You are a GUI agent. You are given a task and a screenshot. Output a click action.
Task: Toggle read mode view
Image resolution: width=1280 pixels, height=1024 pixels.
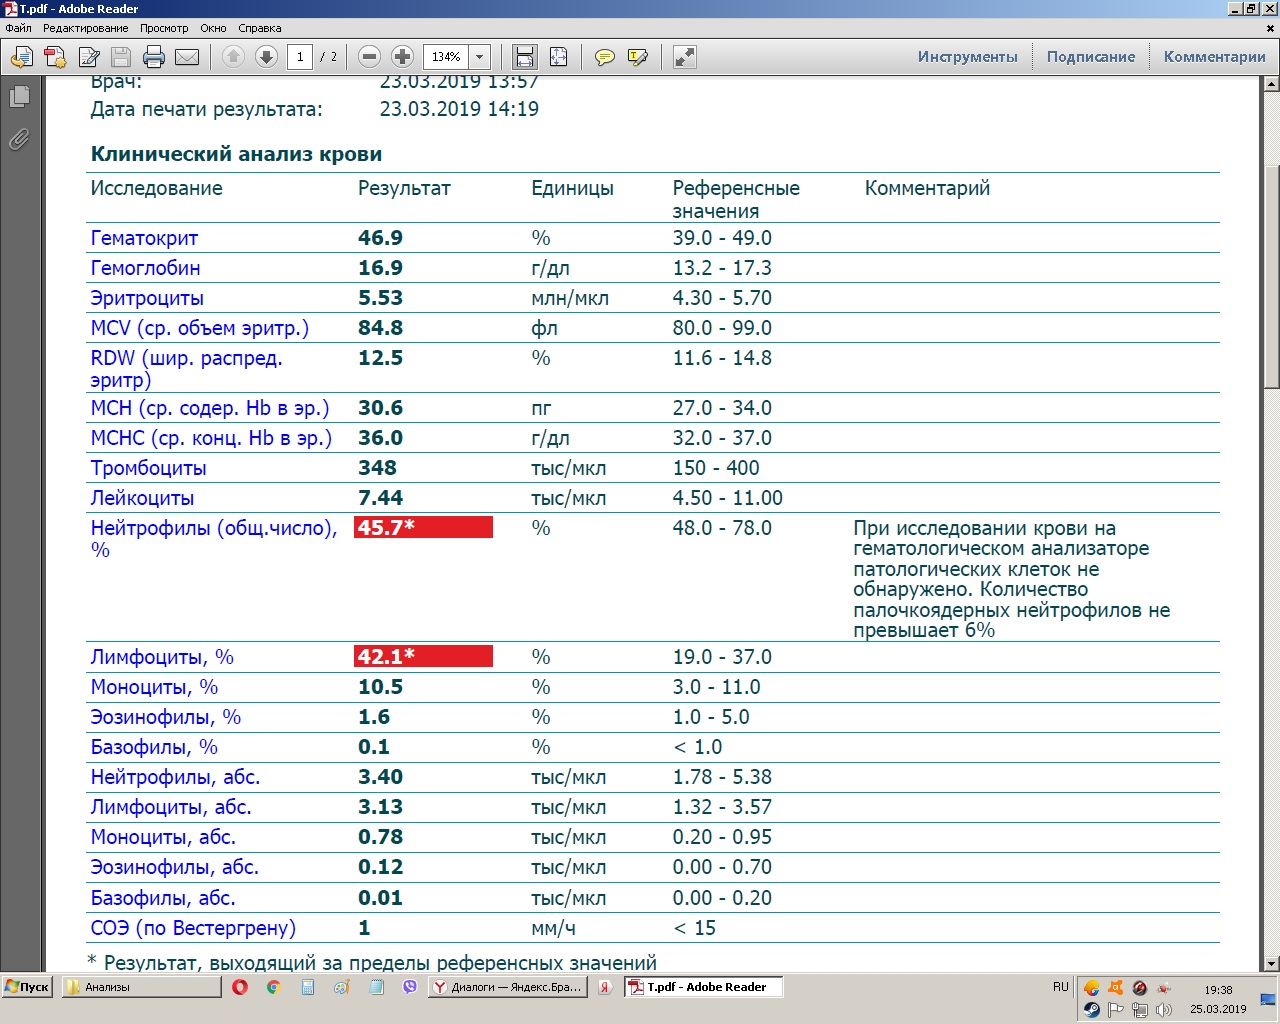(685, 57)
